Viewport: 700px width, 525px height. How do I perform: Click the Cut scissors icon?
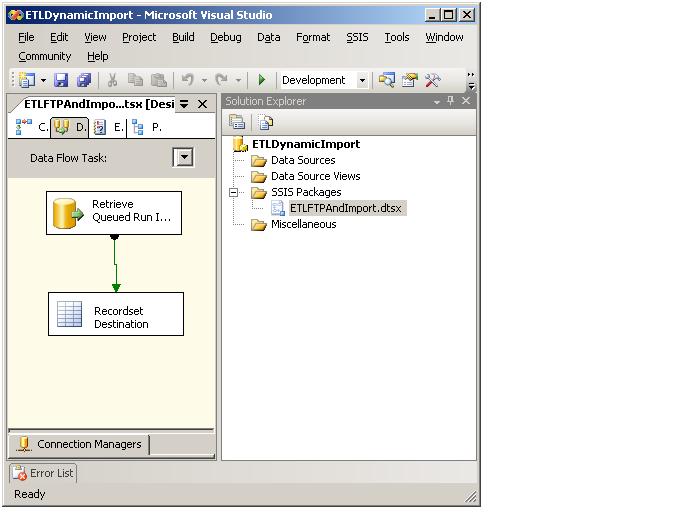(x=112, y=80)
